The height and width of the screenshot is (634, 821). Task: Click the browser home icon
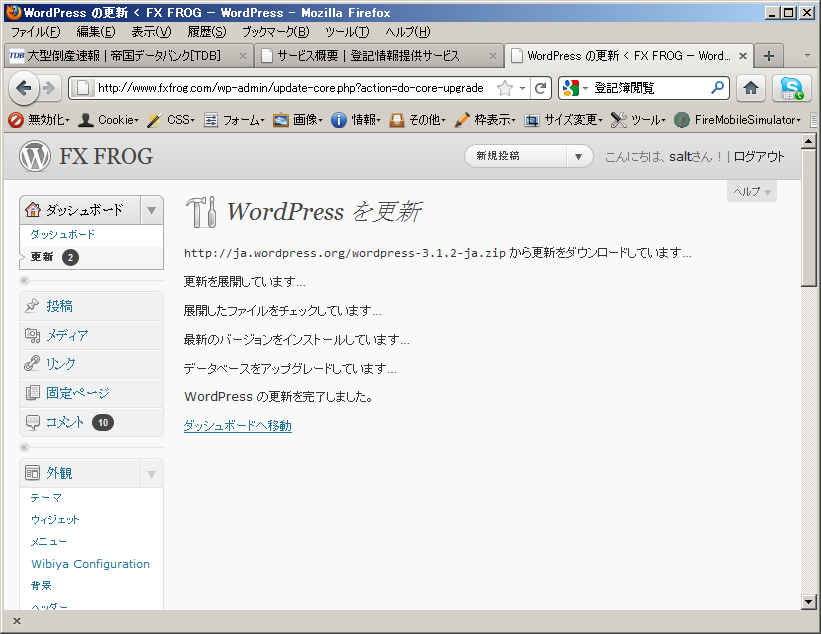pyautogui.click(x=751, y=88)
